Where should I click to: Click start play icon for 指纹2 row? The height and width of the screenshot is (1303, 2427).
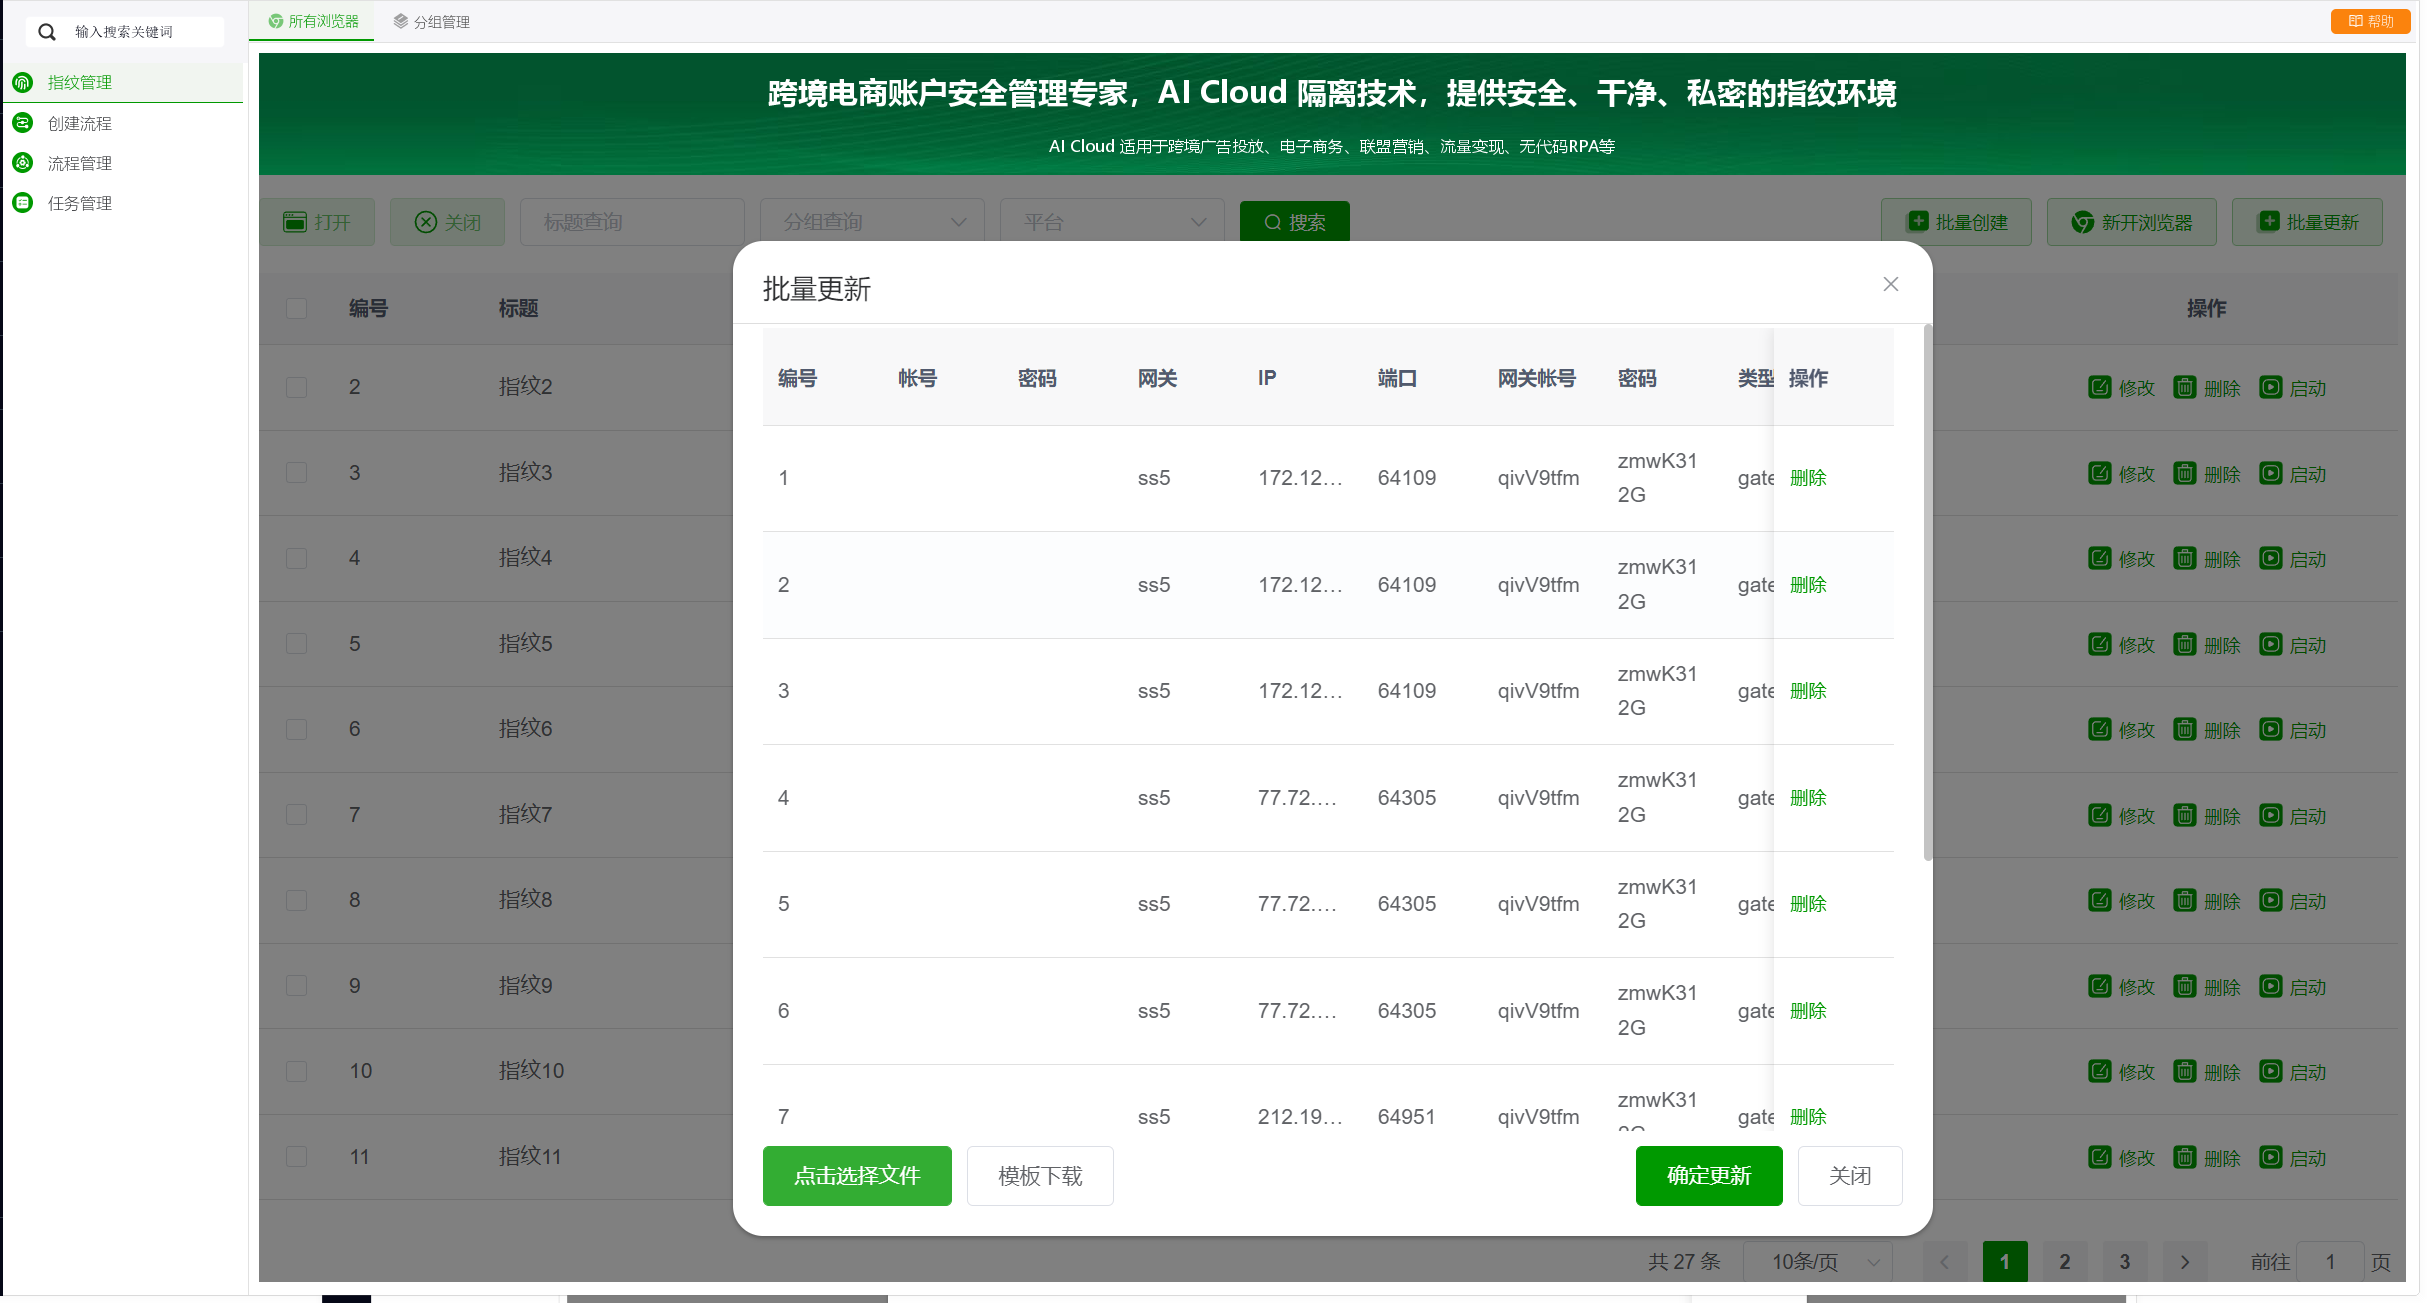point(2270,387)
